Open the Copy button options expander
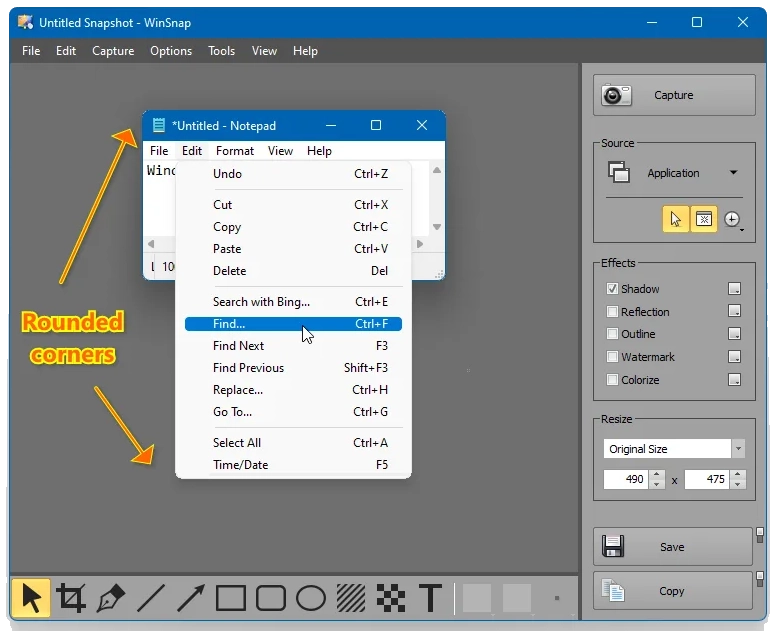The width and height of the screenshot is (775, 631). (x=760, y=580)
